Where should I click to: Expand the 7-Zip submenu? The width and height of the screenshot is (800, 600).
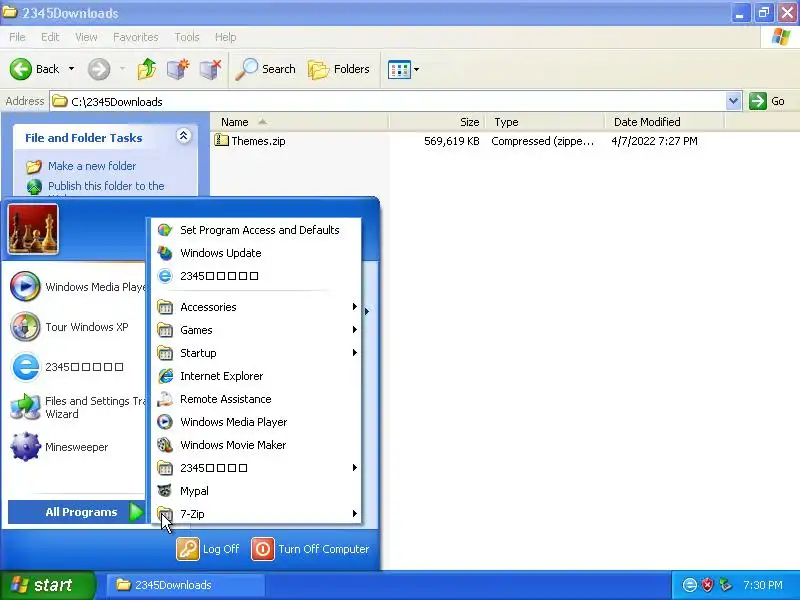(x=256, y=514)
